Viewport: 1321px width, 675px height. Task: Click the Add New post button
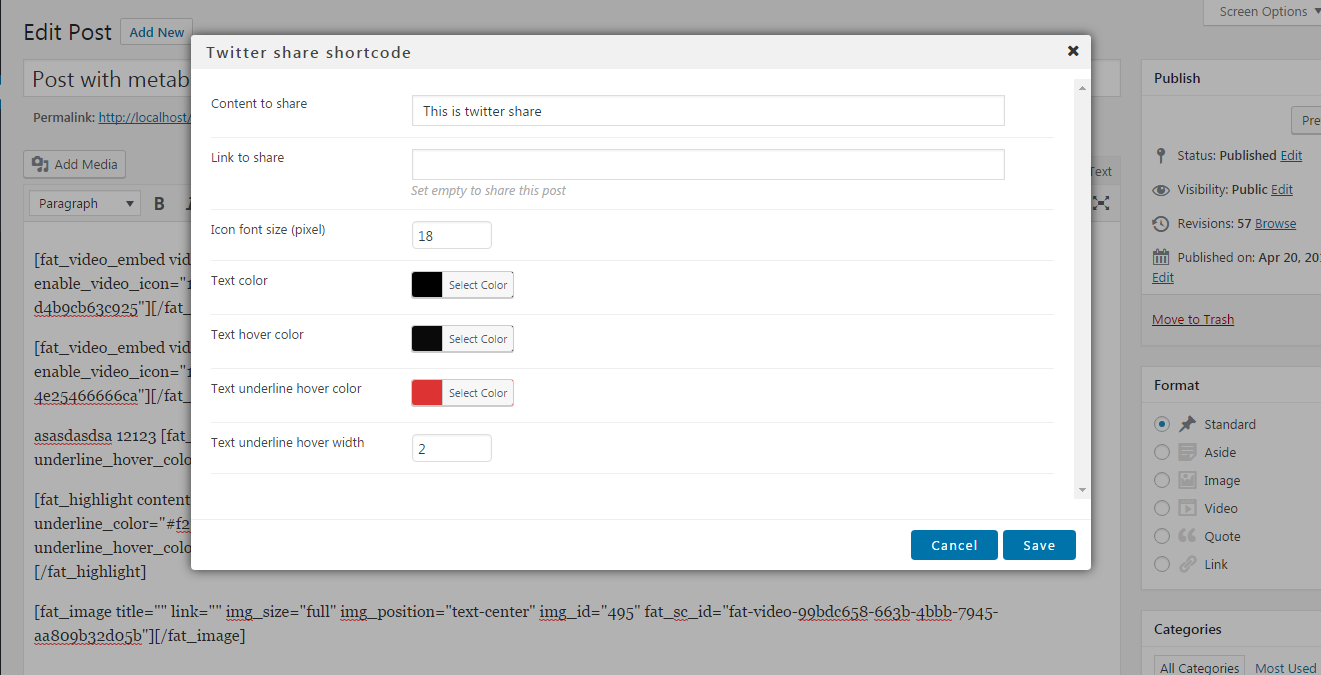[157, 32]
